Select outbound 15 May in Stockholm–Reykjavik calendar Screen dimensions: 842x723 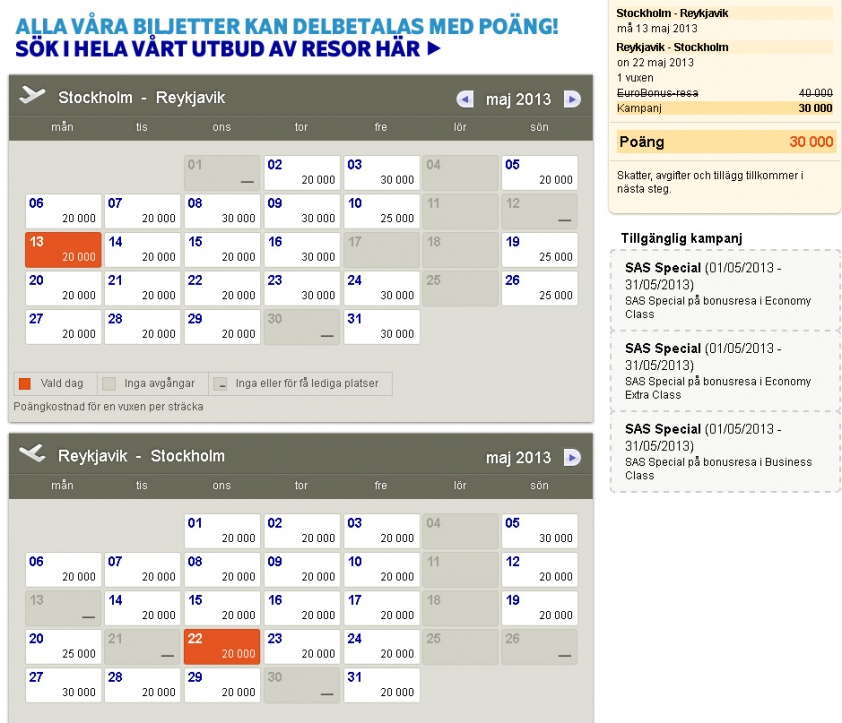(x=222, y=250)
